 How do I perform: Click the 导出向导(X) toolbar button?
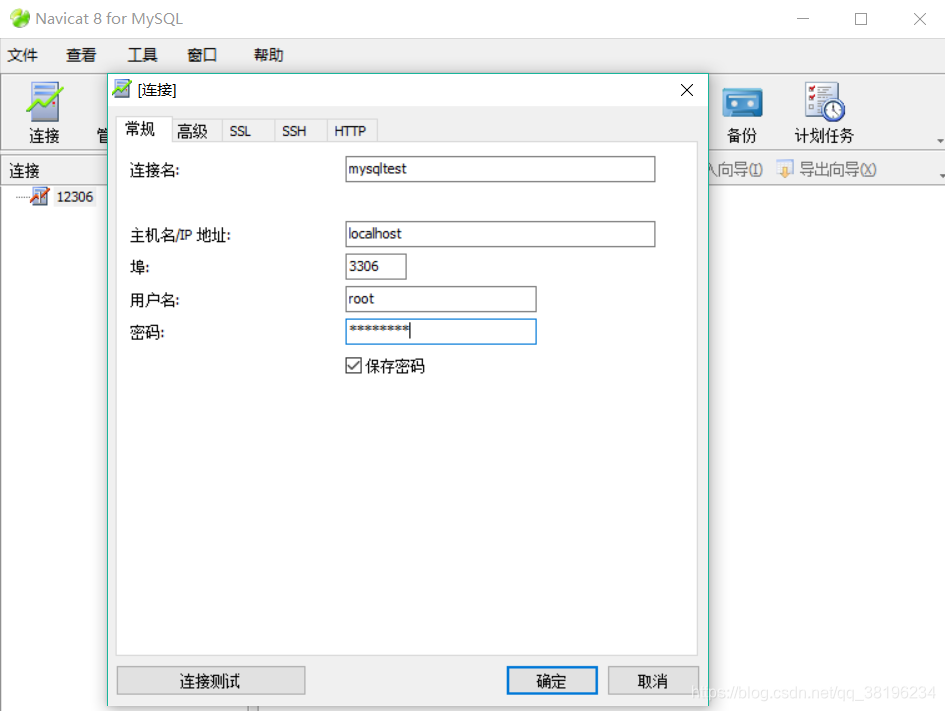click(x=826, y=169)
